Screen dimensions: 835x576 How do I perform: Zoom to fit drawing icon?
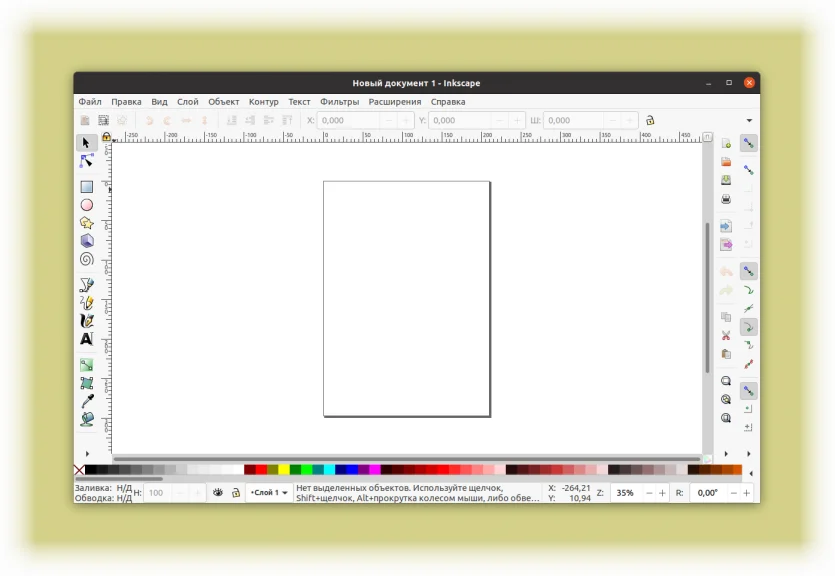(x=726, y=400)
